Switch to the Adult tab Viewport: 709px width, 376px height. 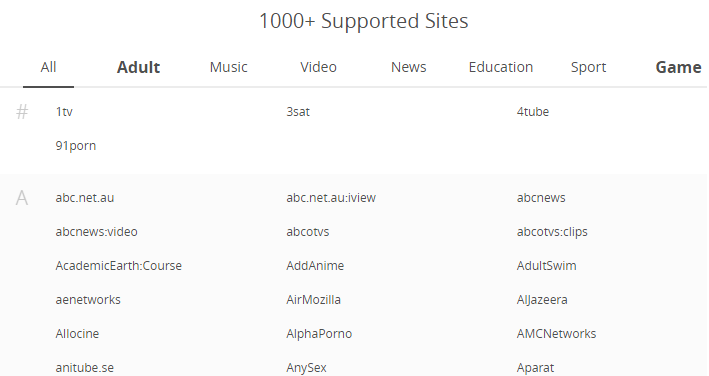[x=138, y=67]
